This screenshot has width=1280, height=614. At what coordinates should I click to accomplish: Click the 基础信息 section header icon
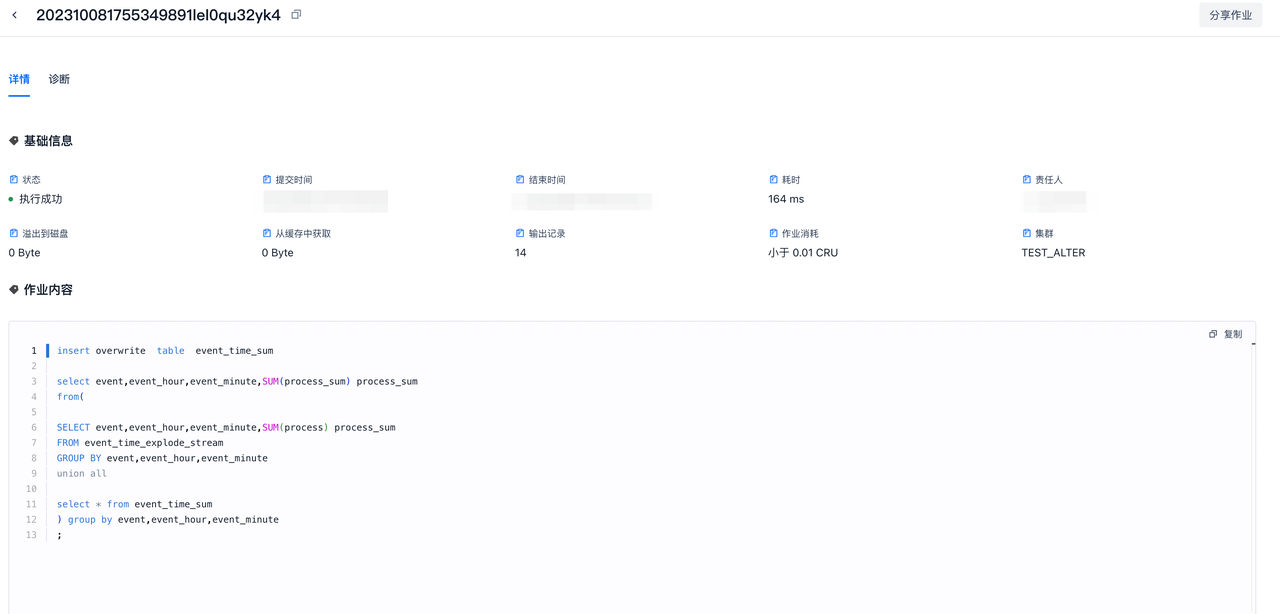click(14, 141)
